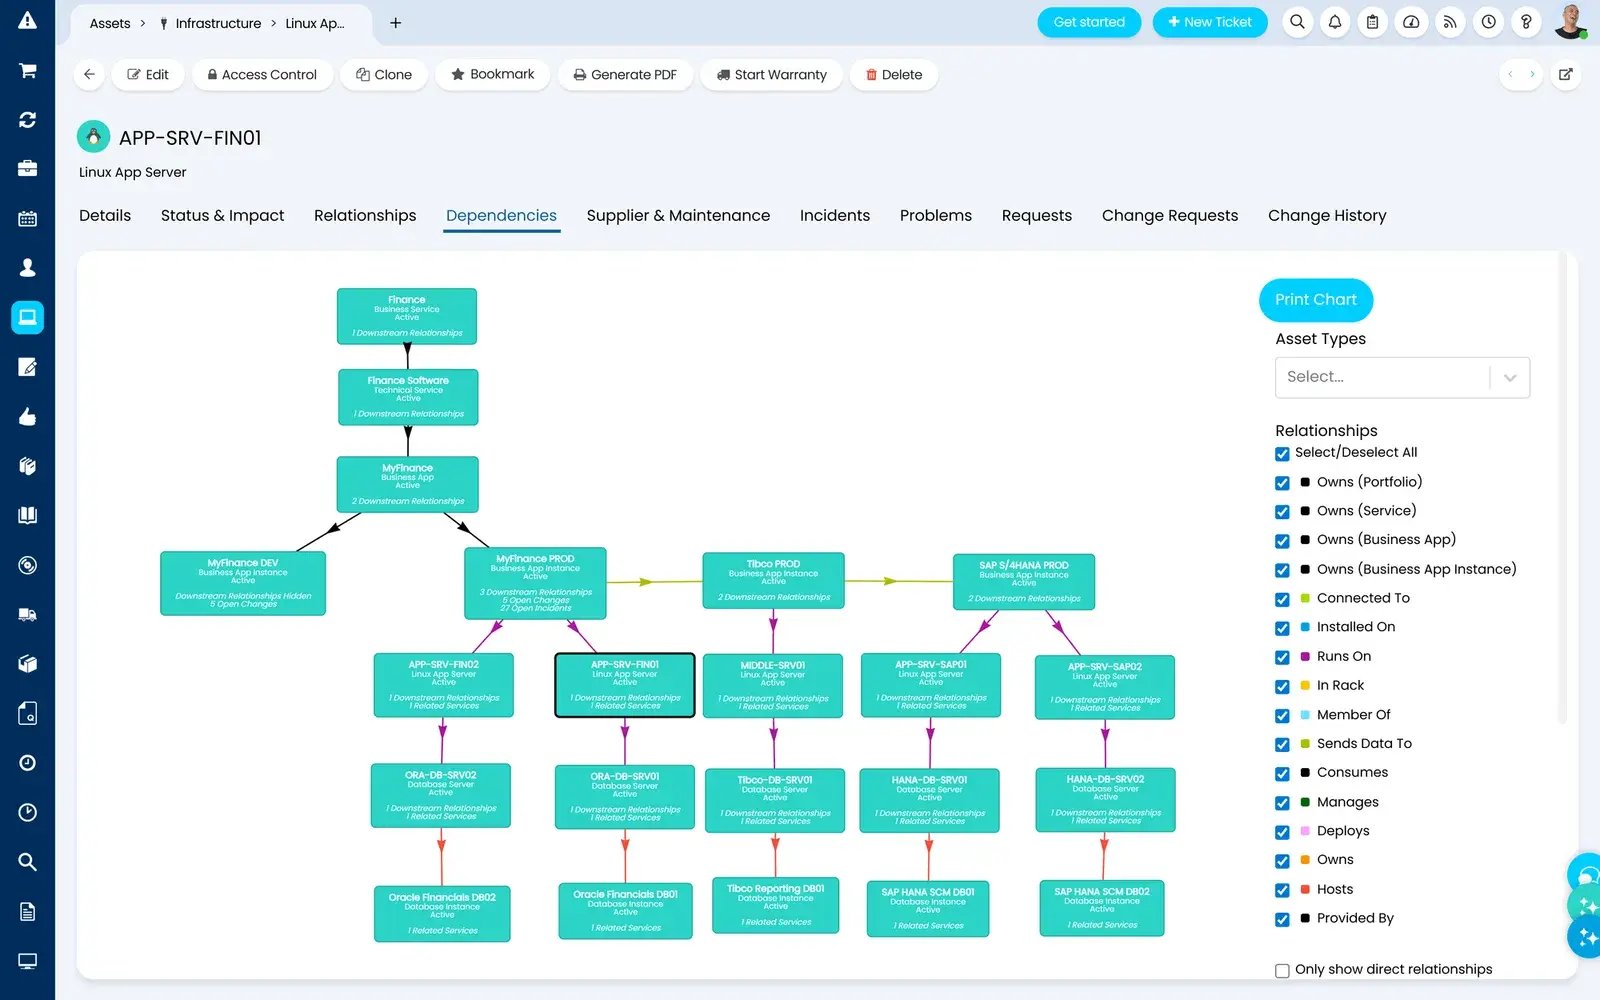The image size is (1600, 1000).
Task: Open the magnifier search sidebar icon
Action: point(27,862)
